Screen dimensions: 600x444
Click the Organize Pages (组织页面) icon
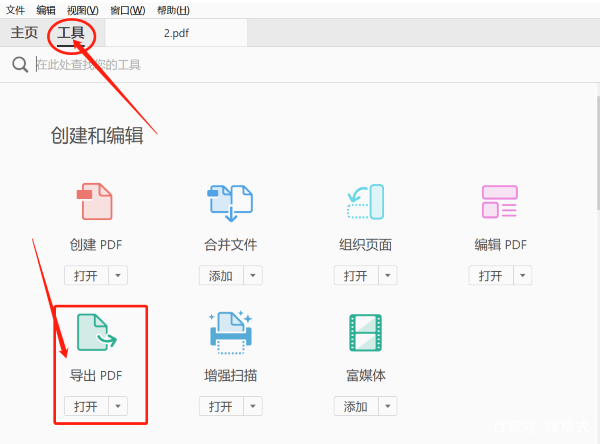tap(365, 202)
